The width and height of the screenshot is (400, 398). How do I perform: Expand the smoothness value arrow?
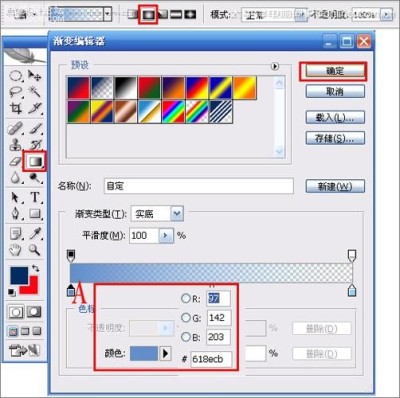[x=166, y=236]
